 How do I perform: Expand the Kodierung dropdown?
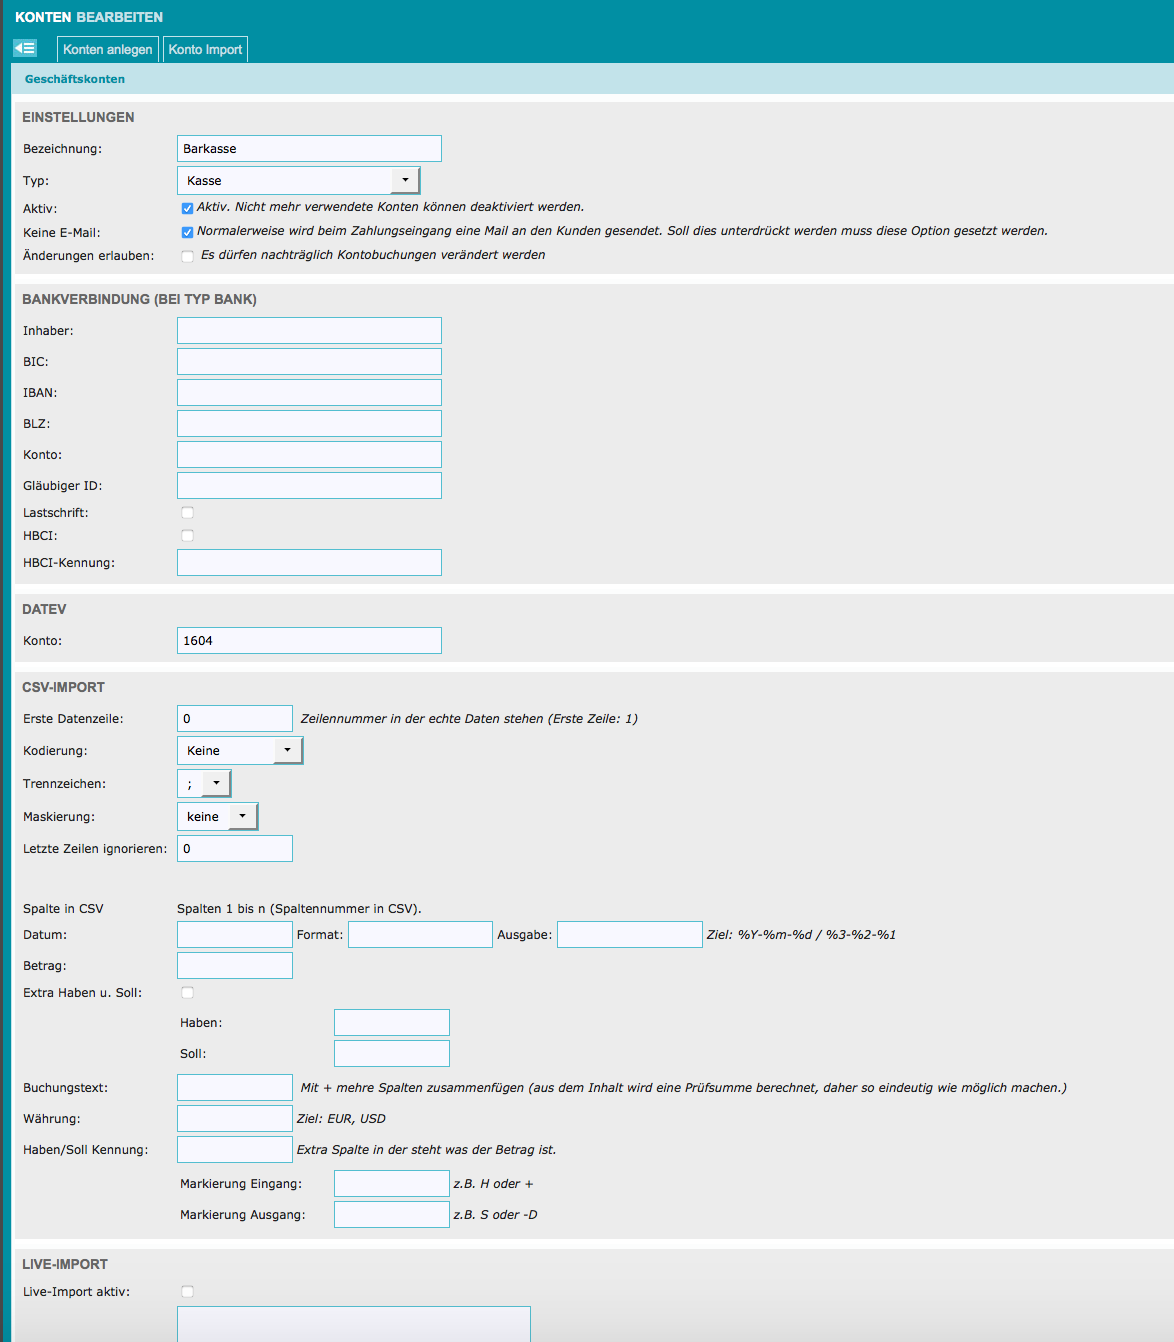(x=239, y=751)
